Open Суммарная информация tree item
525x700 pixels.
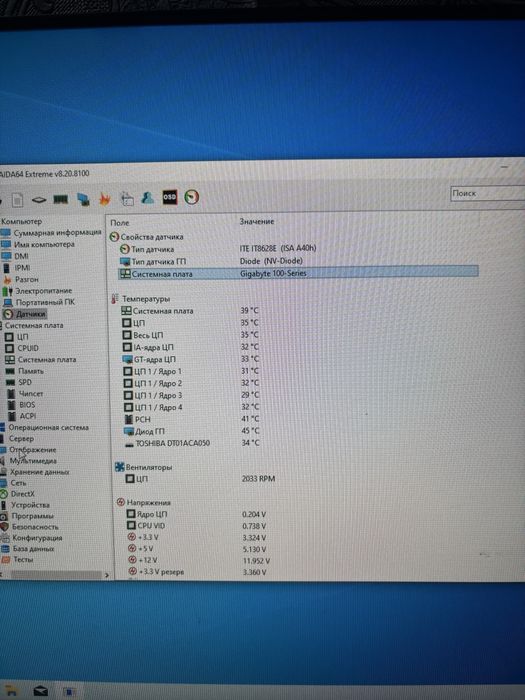click(57, 233)
